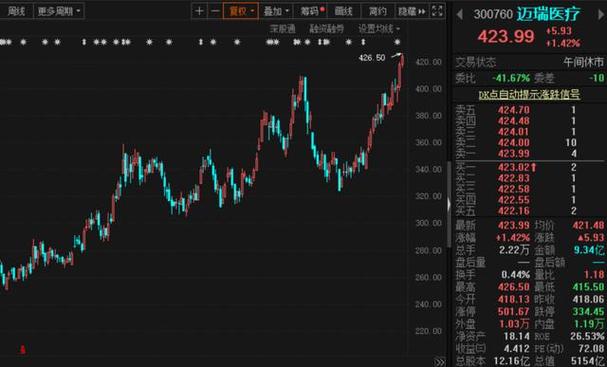Select the 买三 bid row at 422.58
Screen dimensions: 607x367
pyautogui.click(x=530, y=189)
